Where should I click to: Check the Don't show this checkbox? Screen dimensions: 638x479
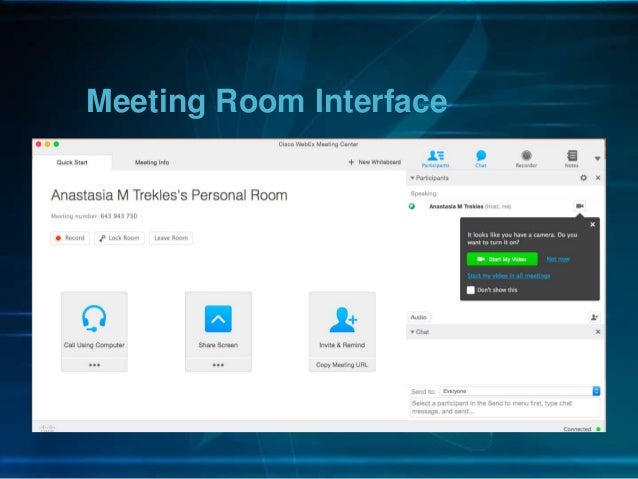(x=471, y=290)
